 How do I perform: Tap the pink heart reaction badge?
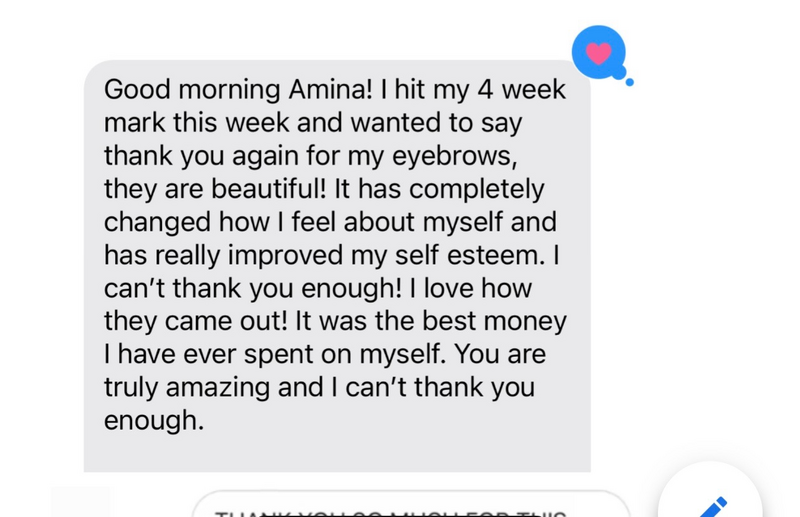[x=598, y=53]
